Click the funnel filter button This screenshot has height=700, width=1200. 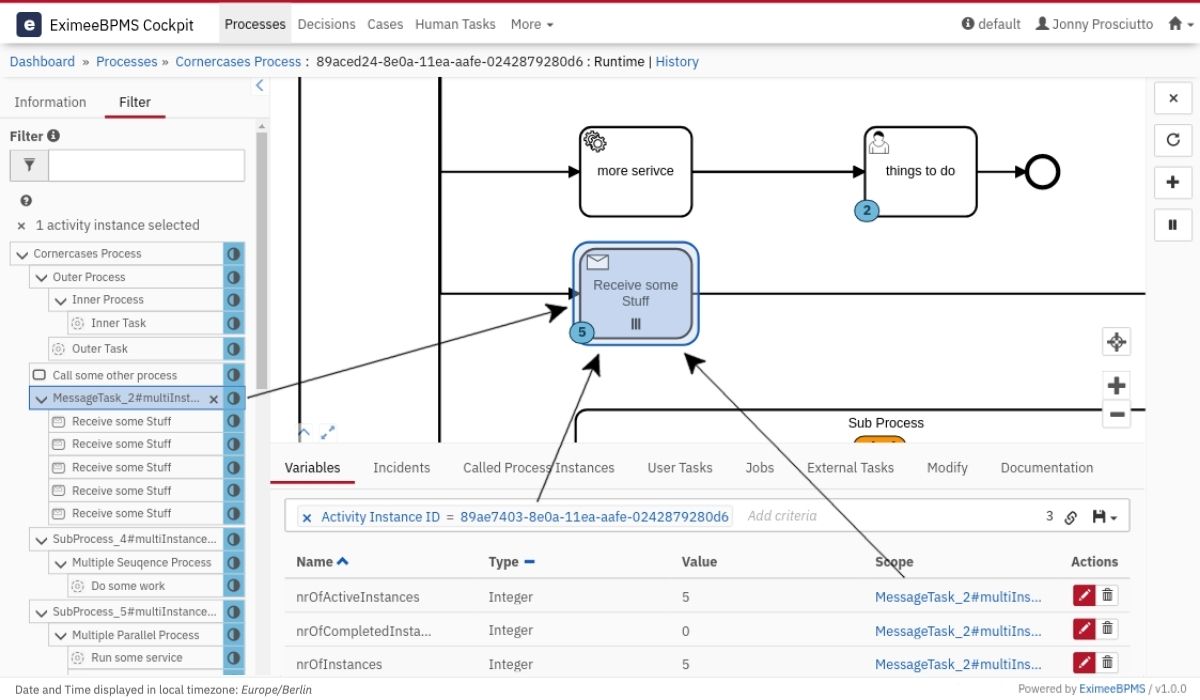[x=29, y=165]
